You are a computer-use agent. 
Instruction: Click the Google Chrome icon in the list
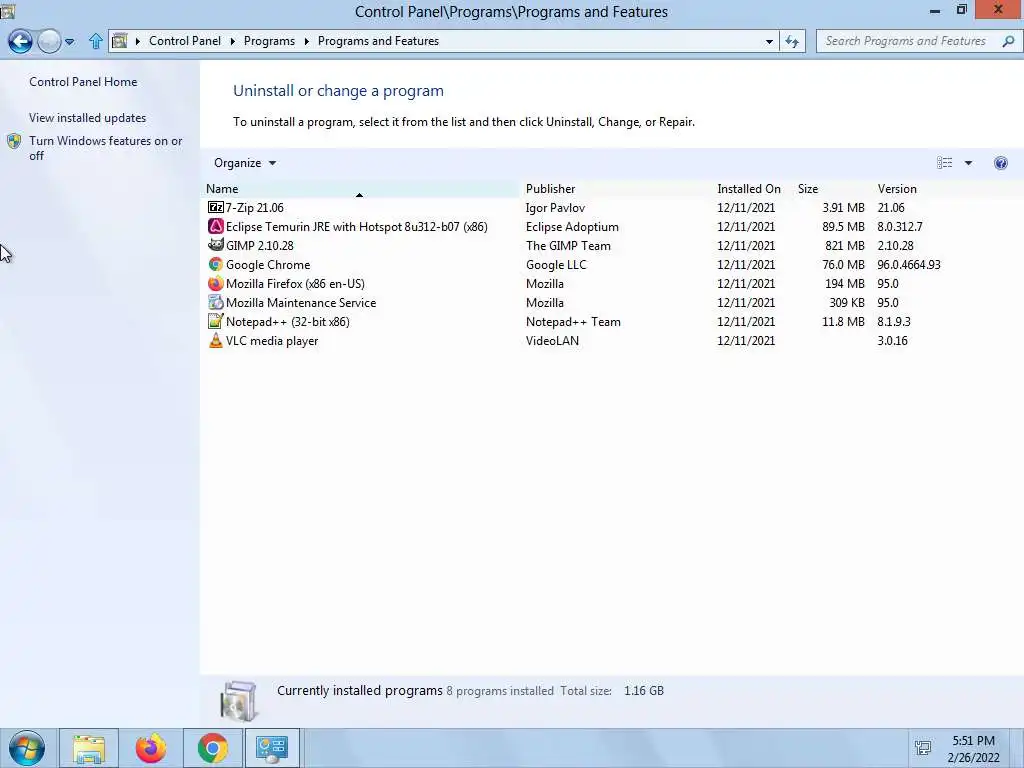tap(216, 264)
